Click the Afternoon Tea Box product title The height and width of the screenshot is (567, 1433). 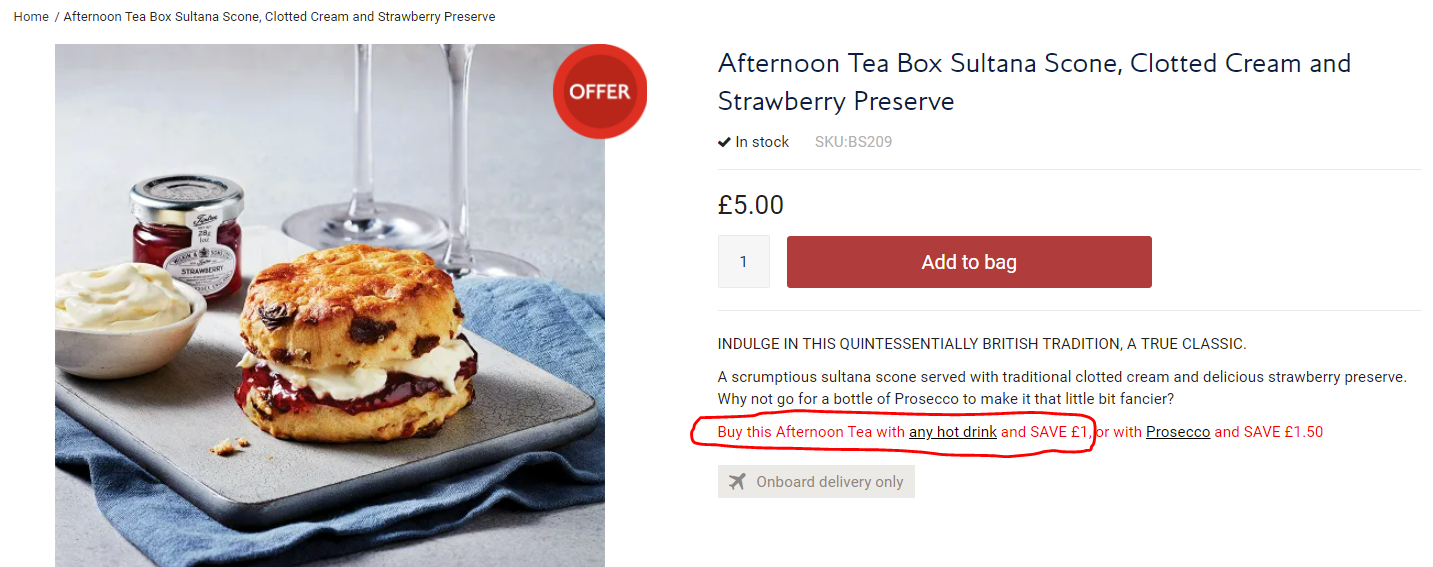click(1033, 82)
